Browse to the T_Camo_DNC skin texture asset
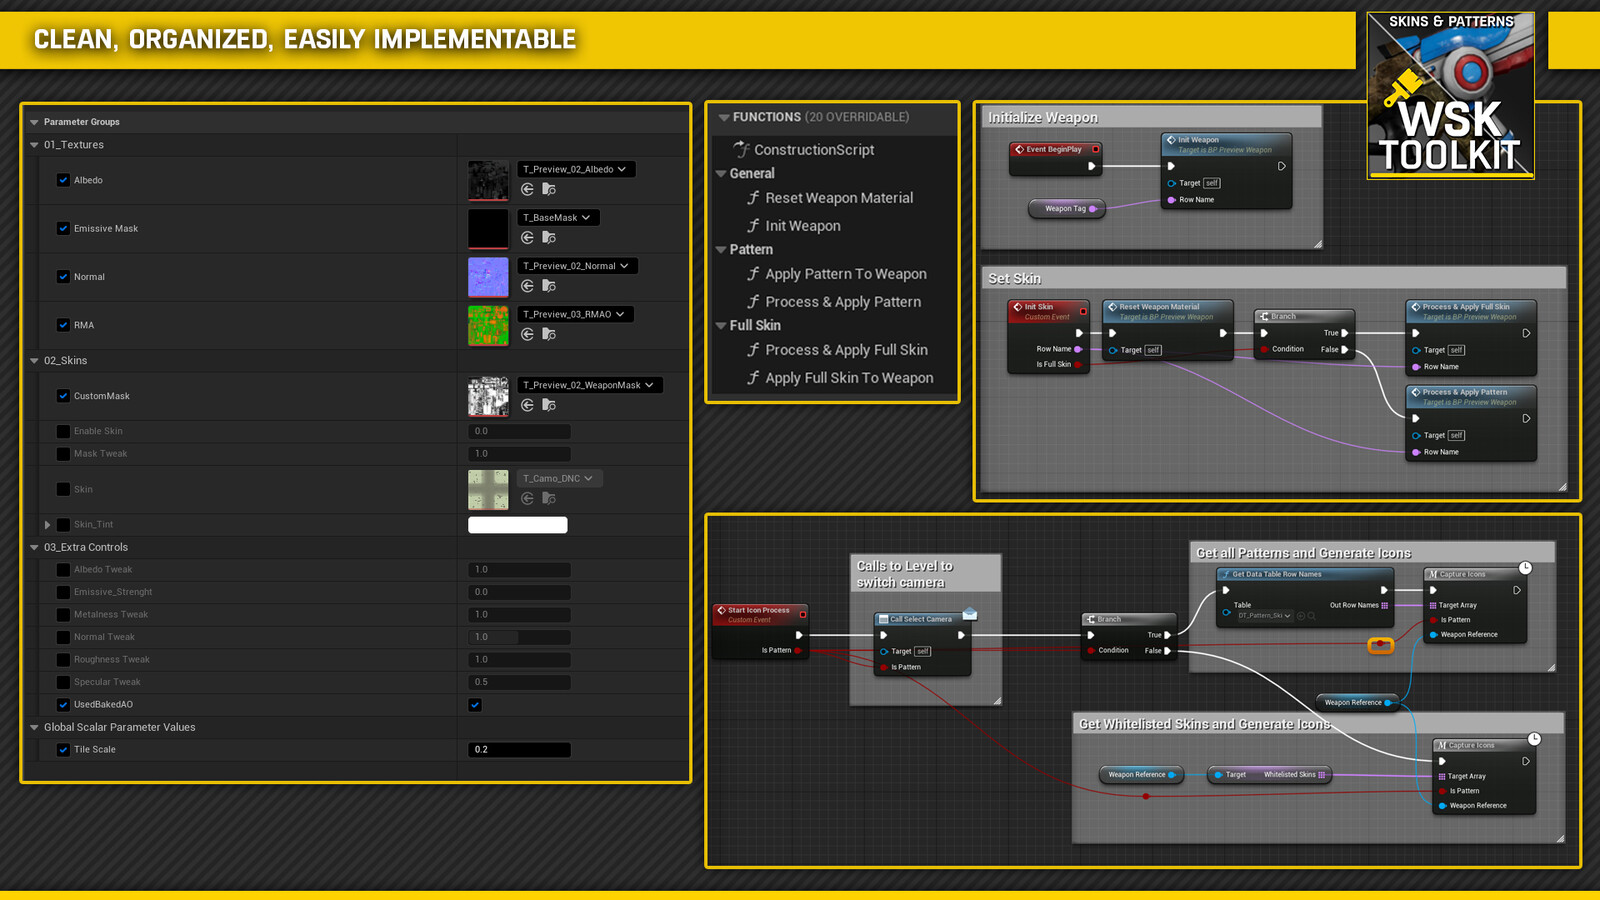The image size is (1600, 900). (549, 498)
